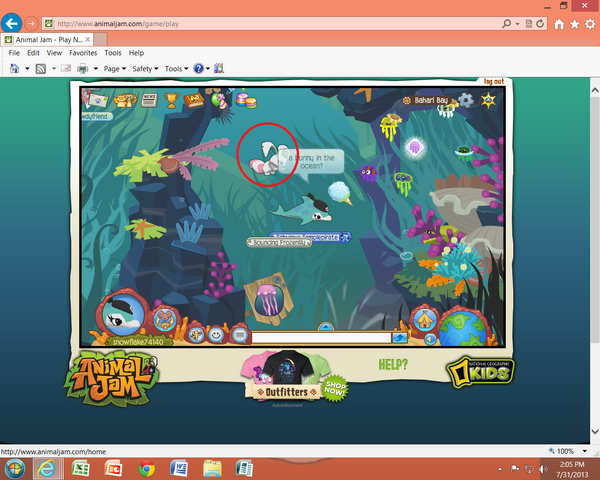Open the browser home icon at top right

[559, 24]
